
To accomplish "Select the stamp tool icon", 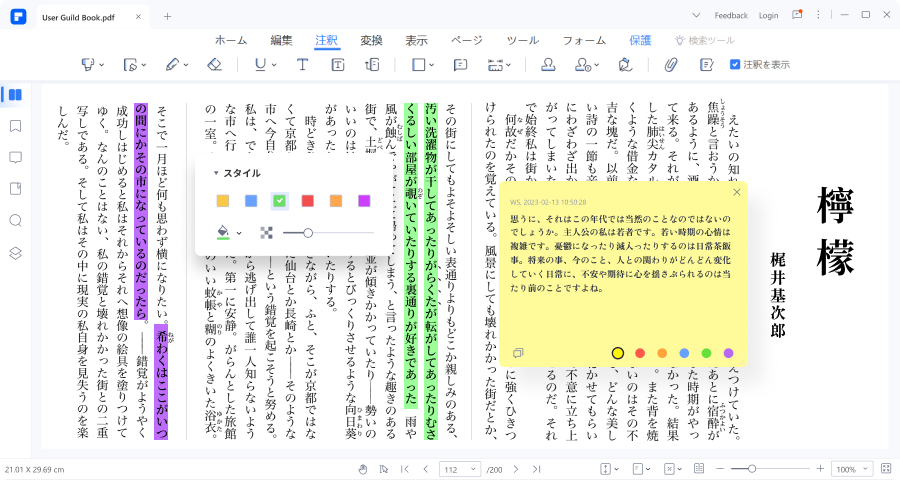I will [548, 65].
